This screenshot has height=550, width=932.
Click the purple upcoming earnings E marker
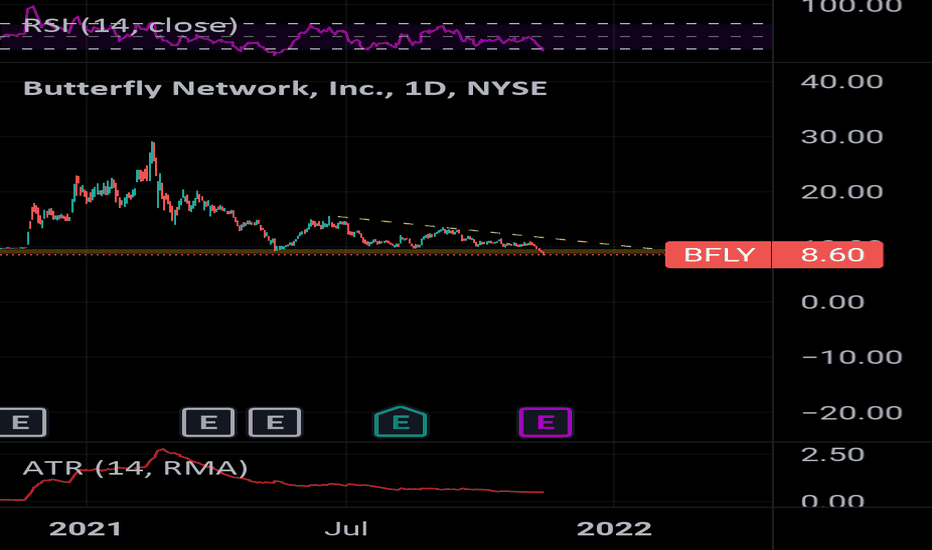tap(545, 422)
